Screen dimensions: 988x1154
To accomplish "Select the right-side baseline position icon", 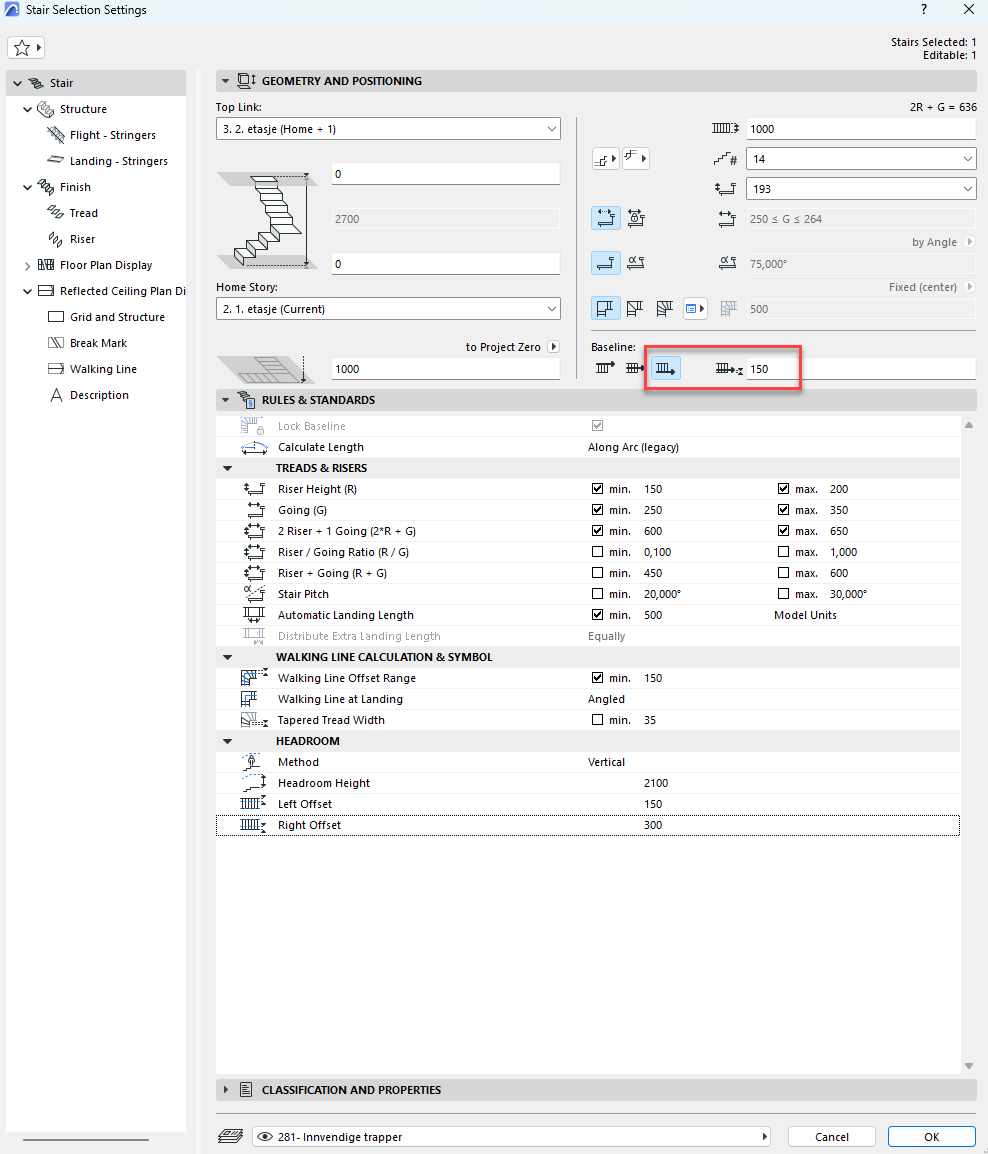I will click(x=666, y=369).
